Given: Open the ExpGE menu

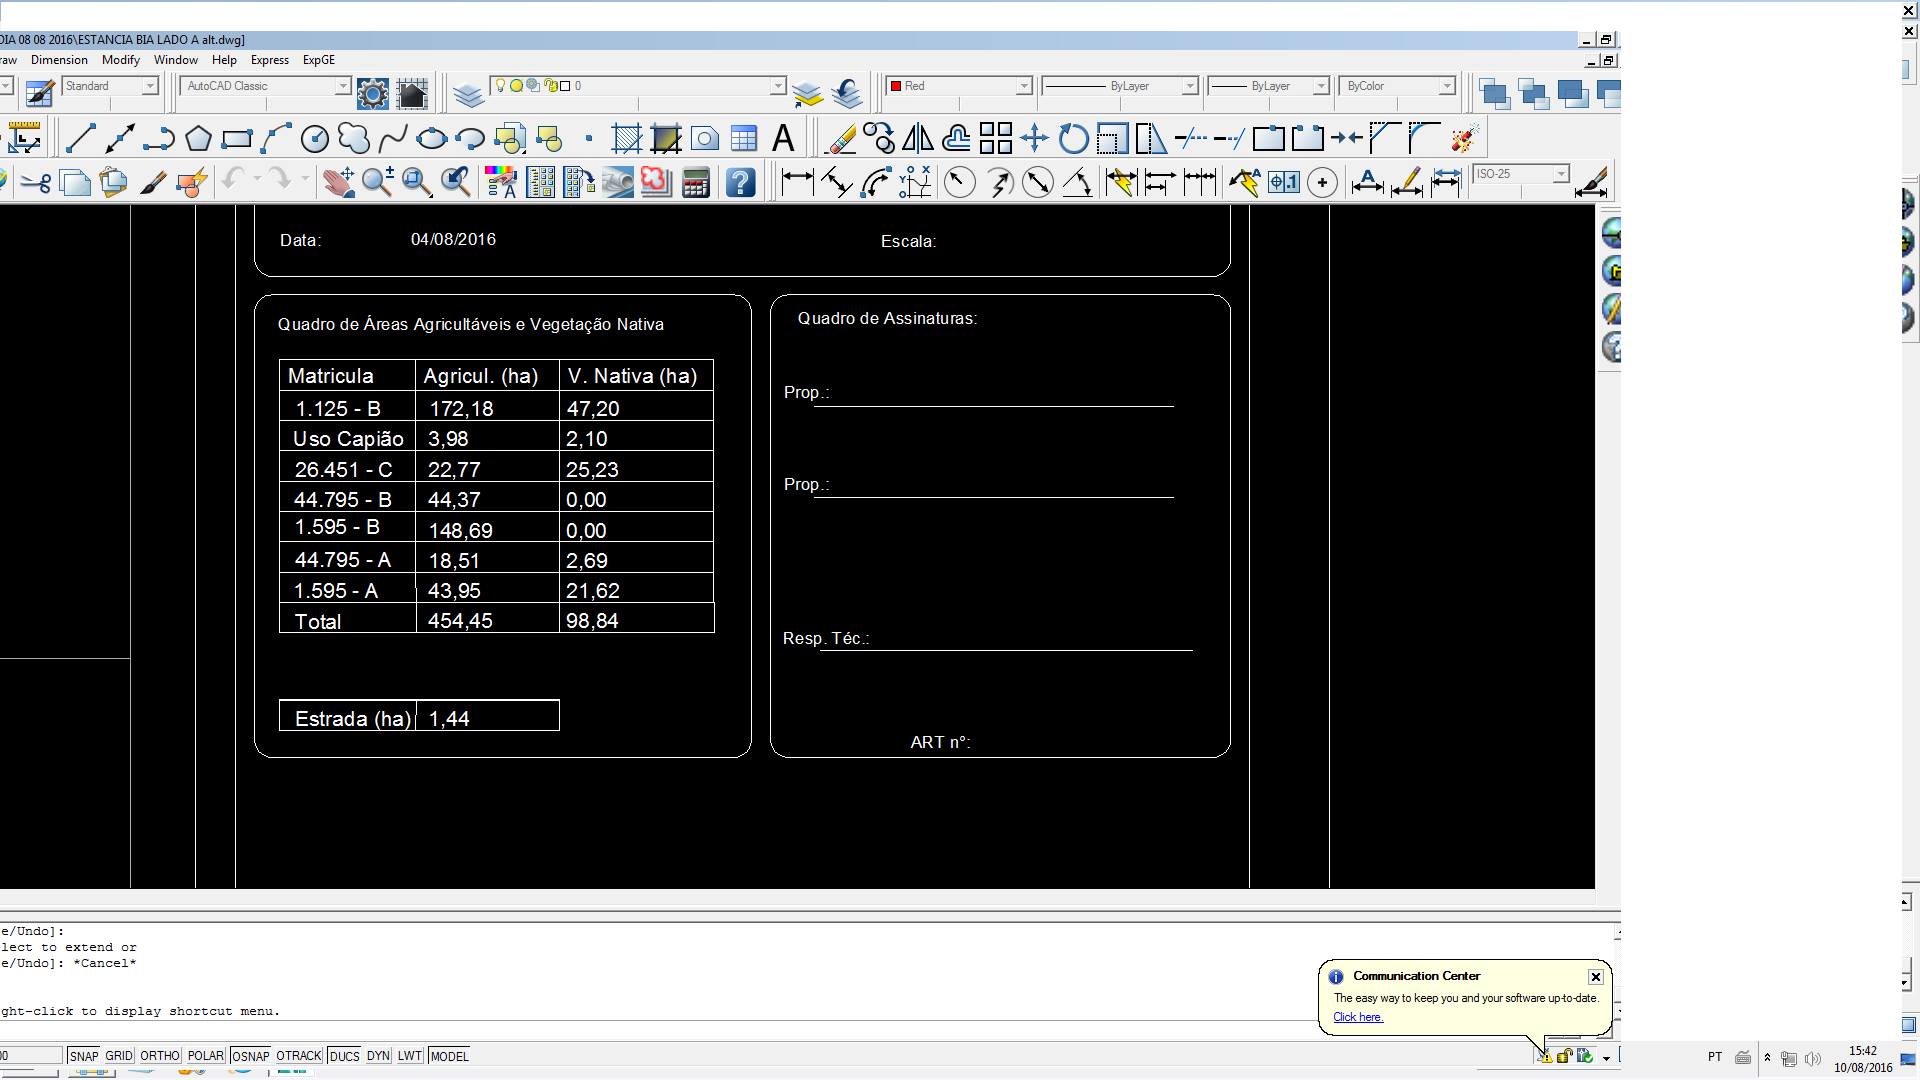Looking at the screenshot, I should click(x=319, y=60).
